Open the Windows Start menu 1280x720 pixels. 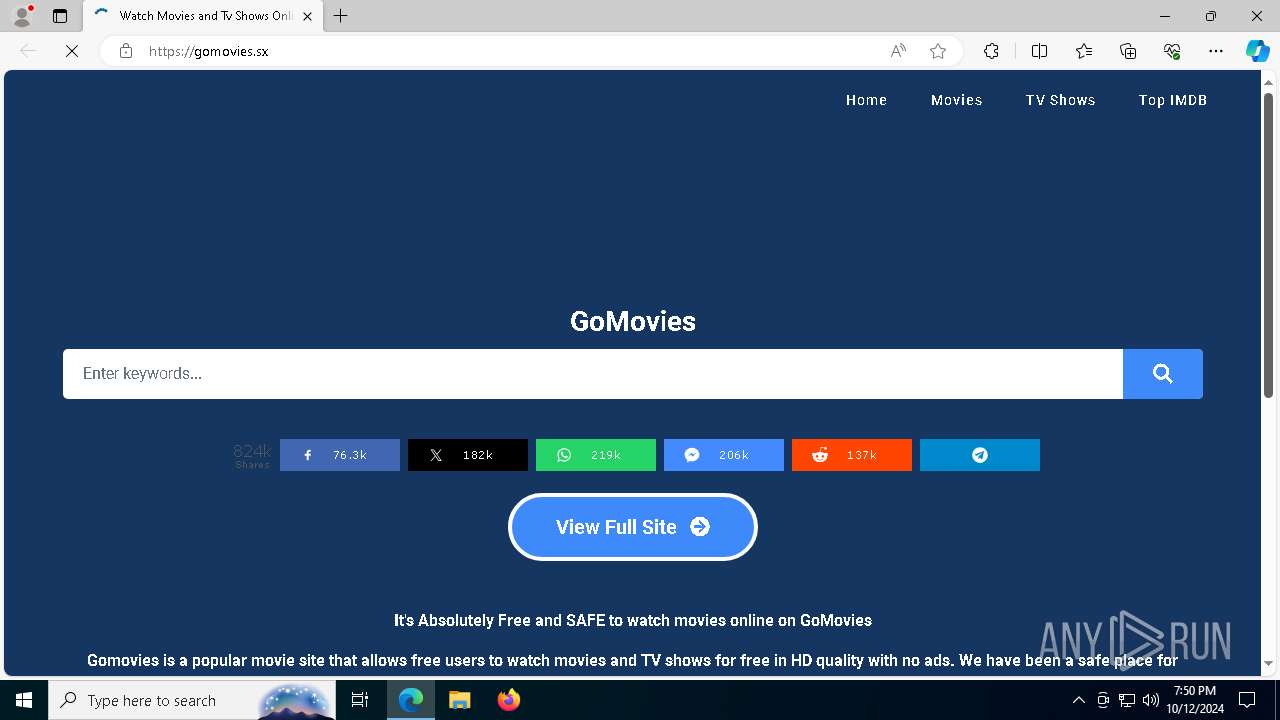pos(24,700)
